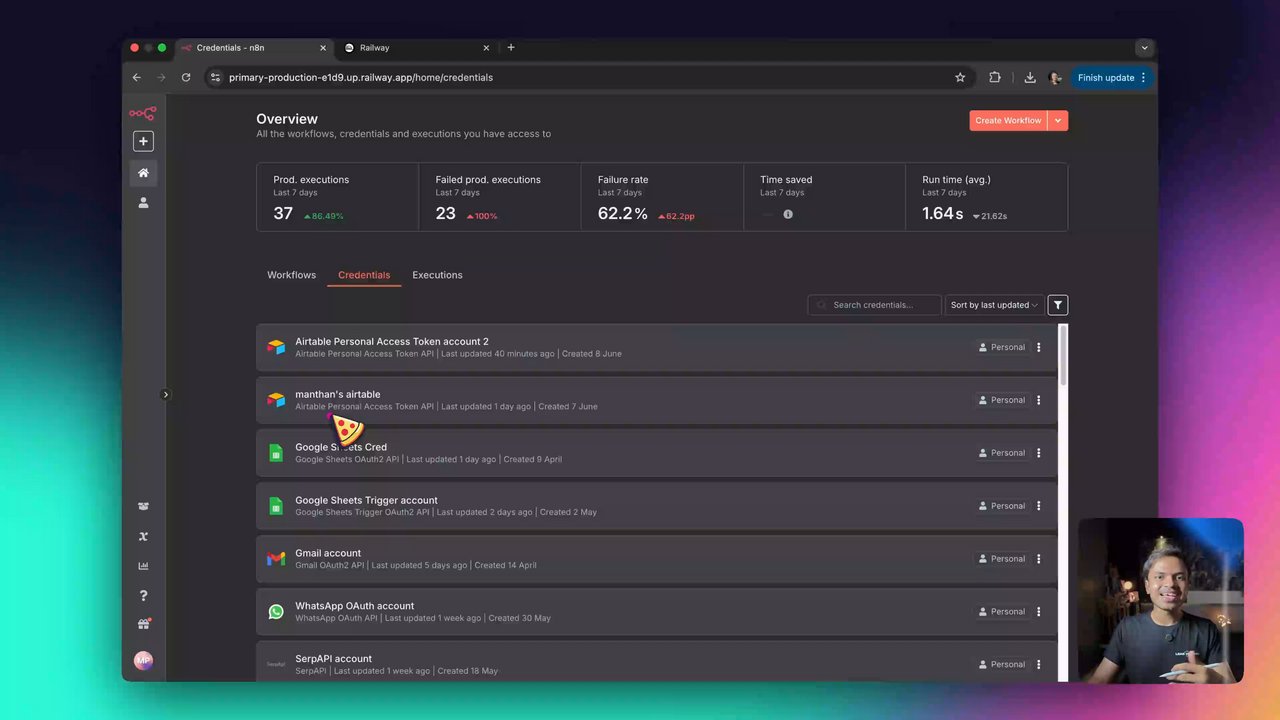Open the credentials filter funnel icon
The width and height of the screenshot is (1280, 720).
[x=1057, y=305]
